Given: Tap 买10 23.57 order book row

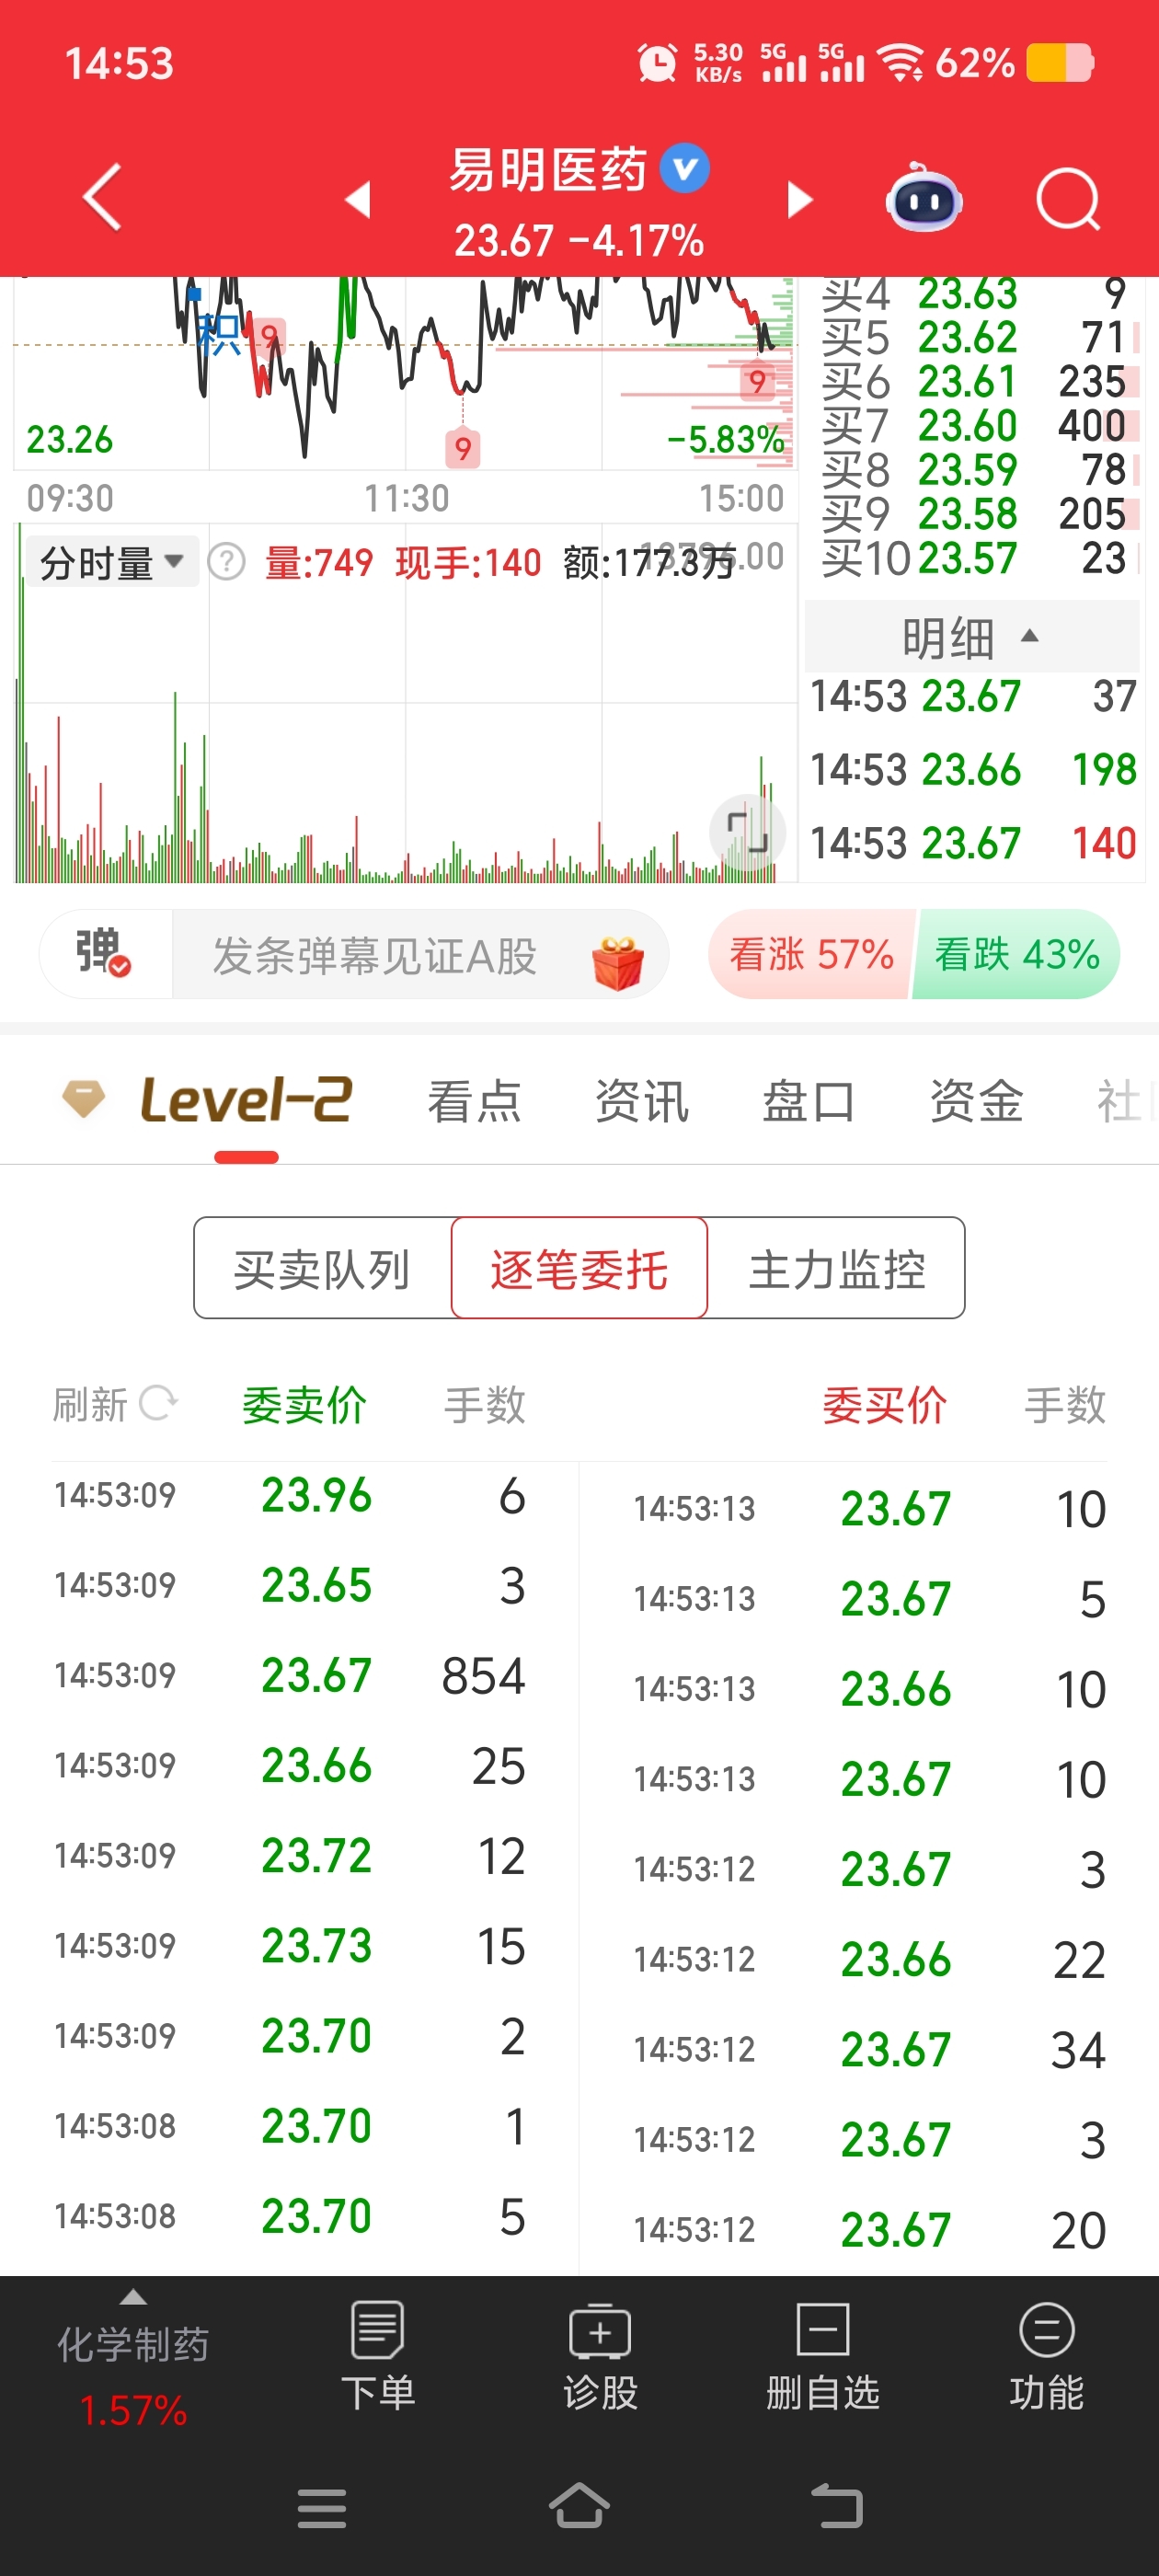Looking at the screenshot, I should [x=979, y=558].
